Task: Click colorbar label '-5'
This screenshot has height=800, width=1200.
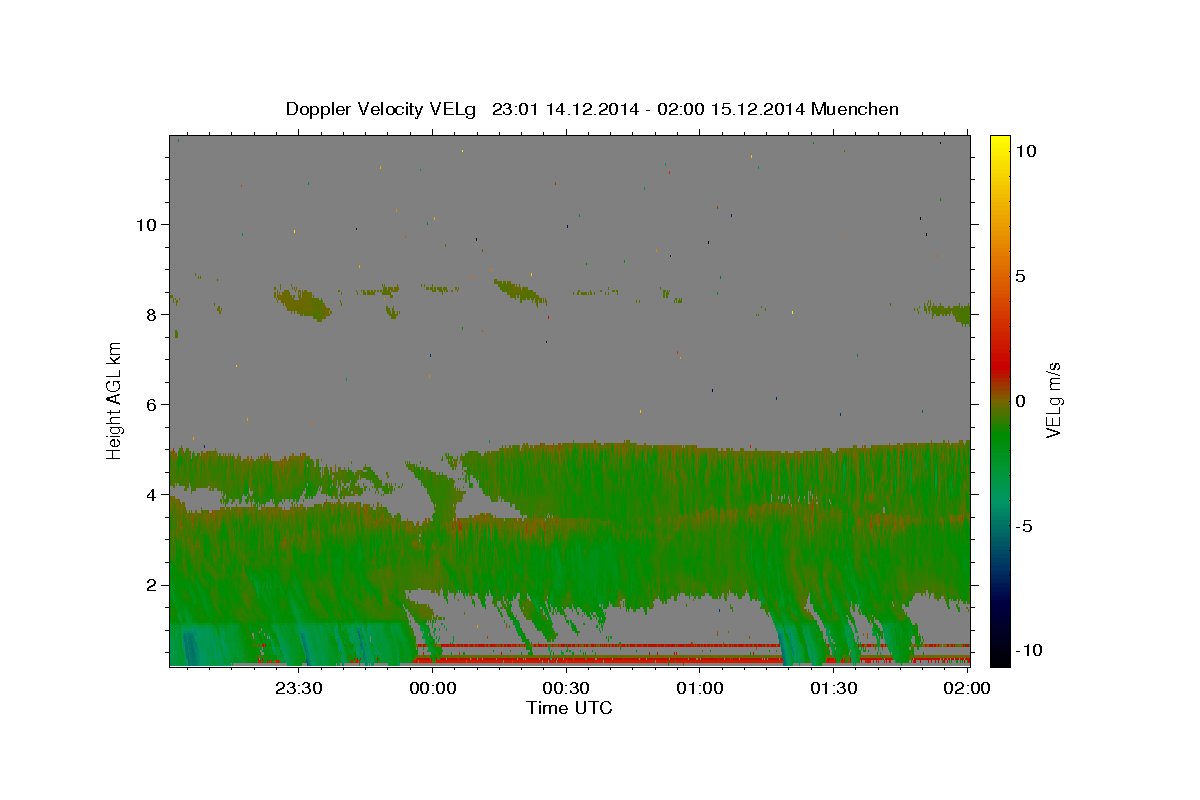Action: (1024, 526)
